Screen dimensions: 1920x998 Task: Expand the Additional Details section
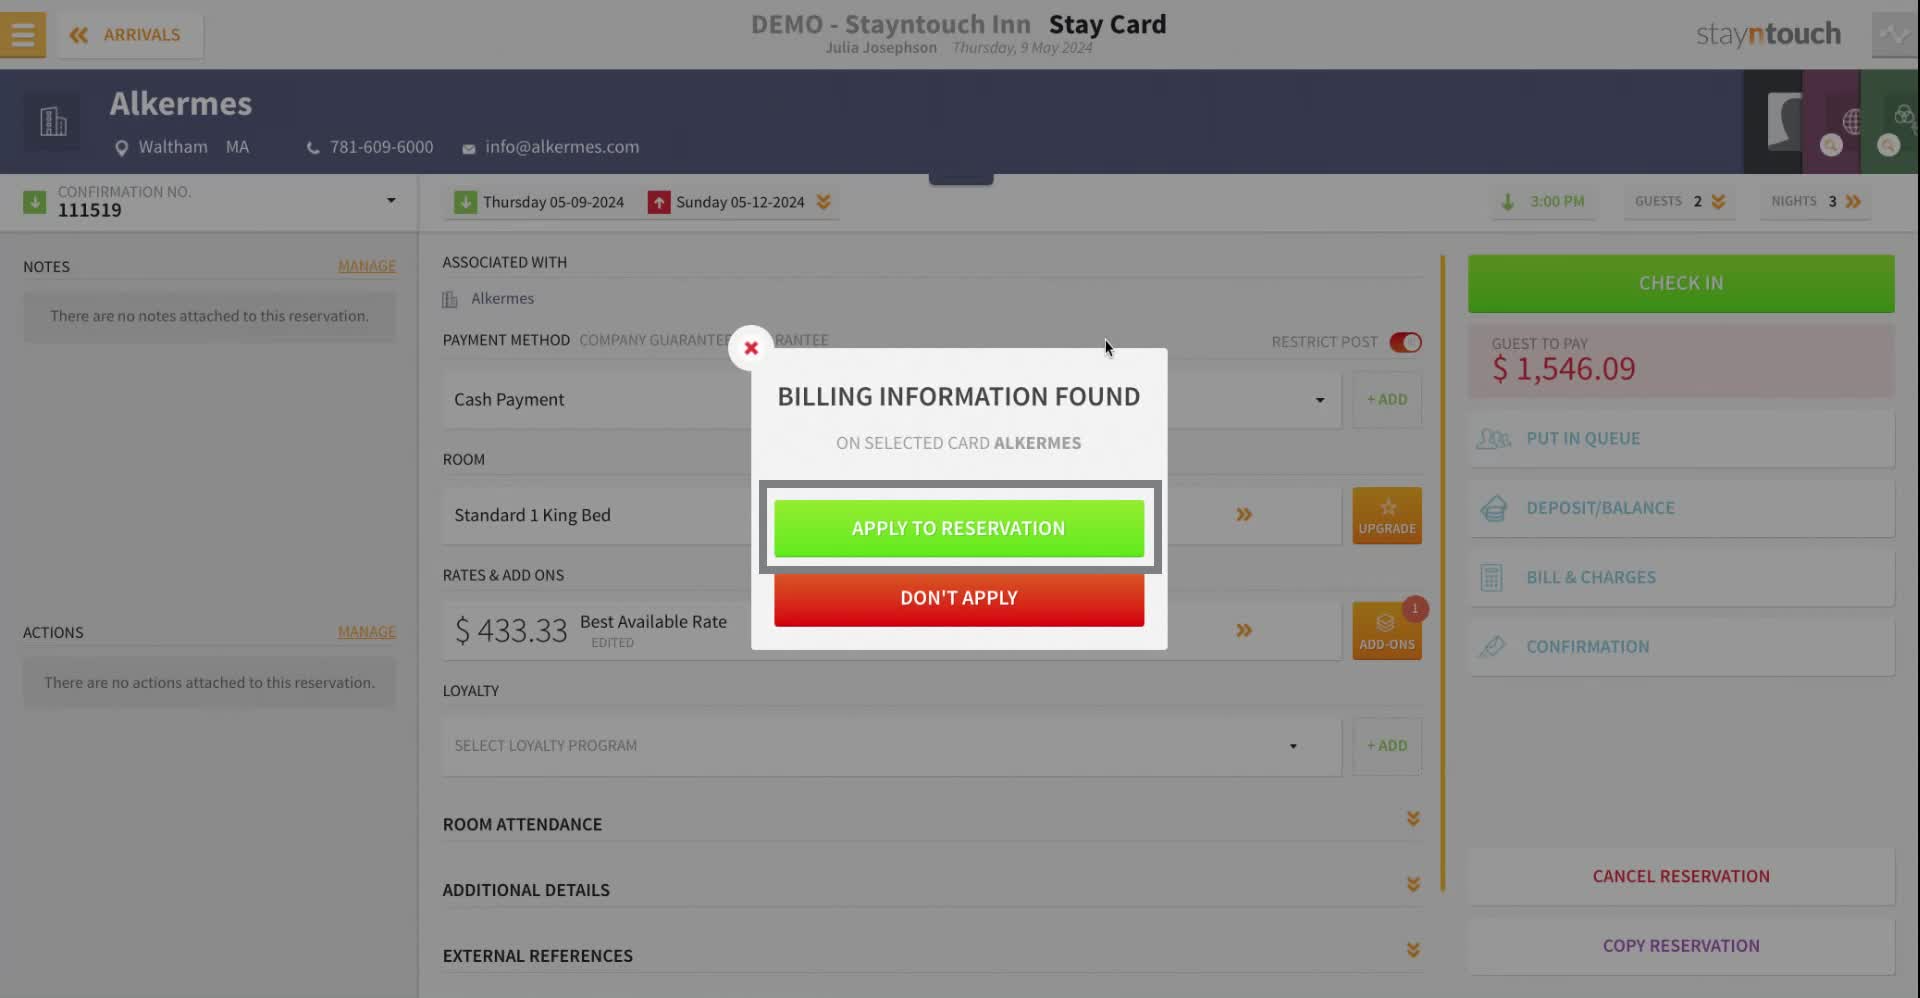click(x=932, y=889)
